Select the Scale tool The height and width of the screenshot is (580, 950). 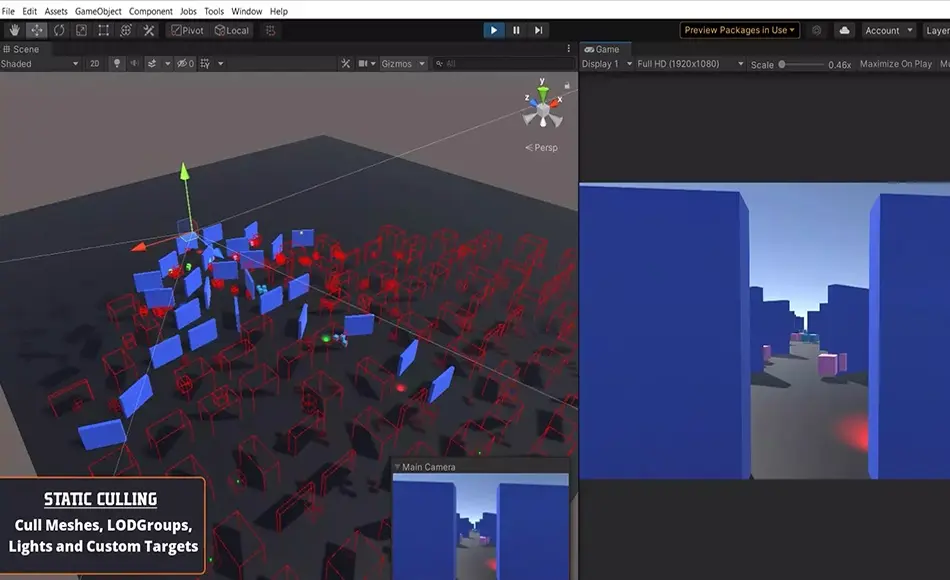(81, 30)
